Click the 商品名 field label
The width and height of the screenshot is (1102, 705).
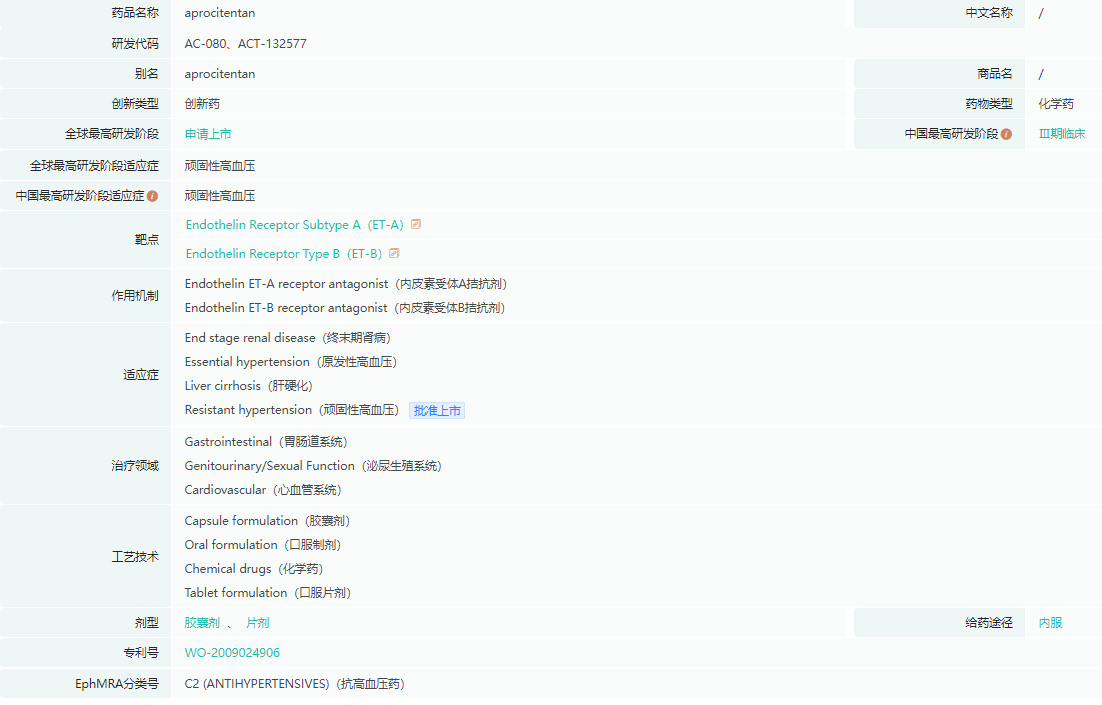click(994, 74)
